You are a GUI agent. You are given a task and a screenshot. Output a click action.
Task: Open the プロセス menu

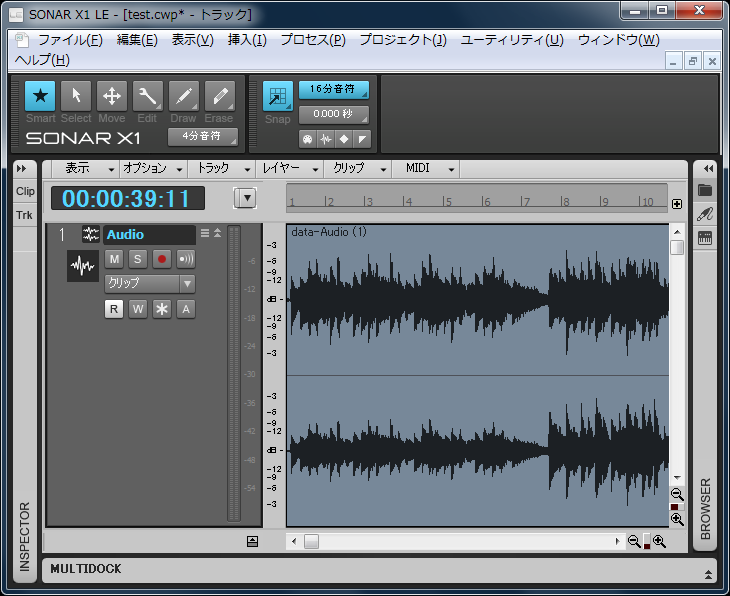click(313, 40)
